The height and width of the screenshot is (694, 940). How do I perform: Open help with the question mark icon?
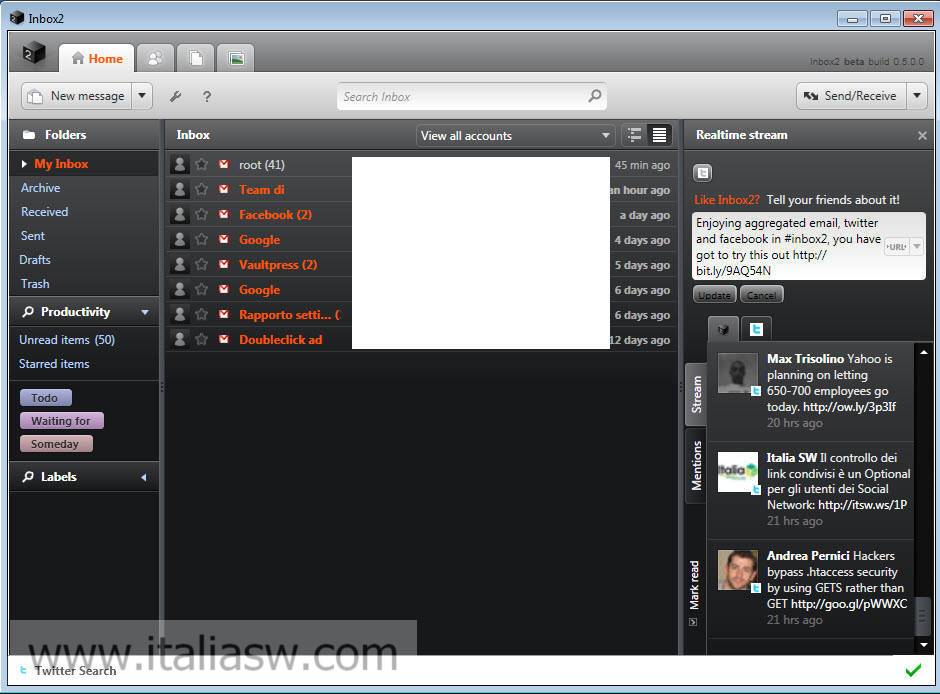click(206, 96)
